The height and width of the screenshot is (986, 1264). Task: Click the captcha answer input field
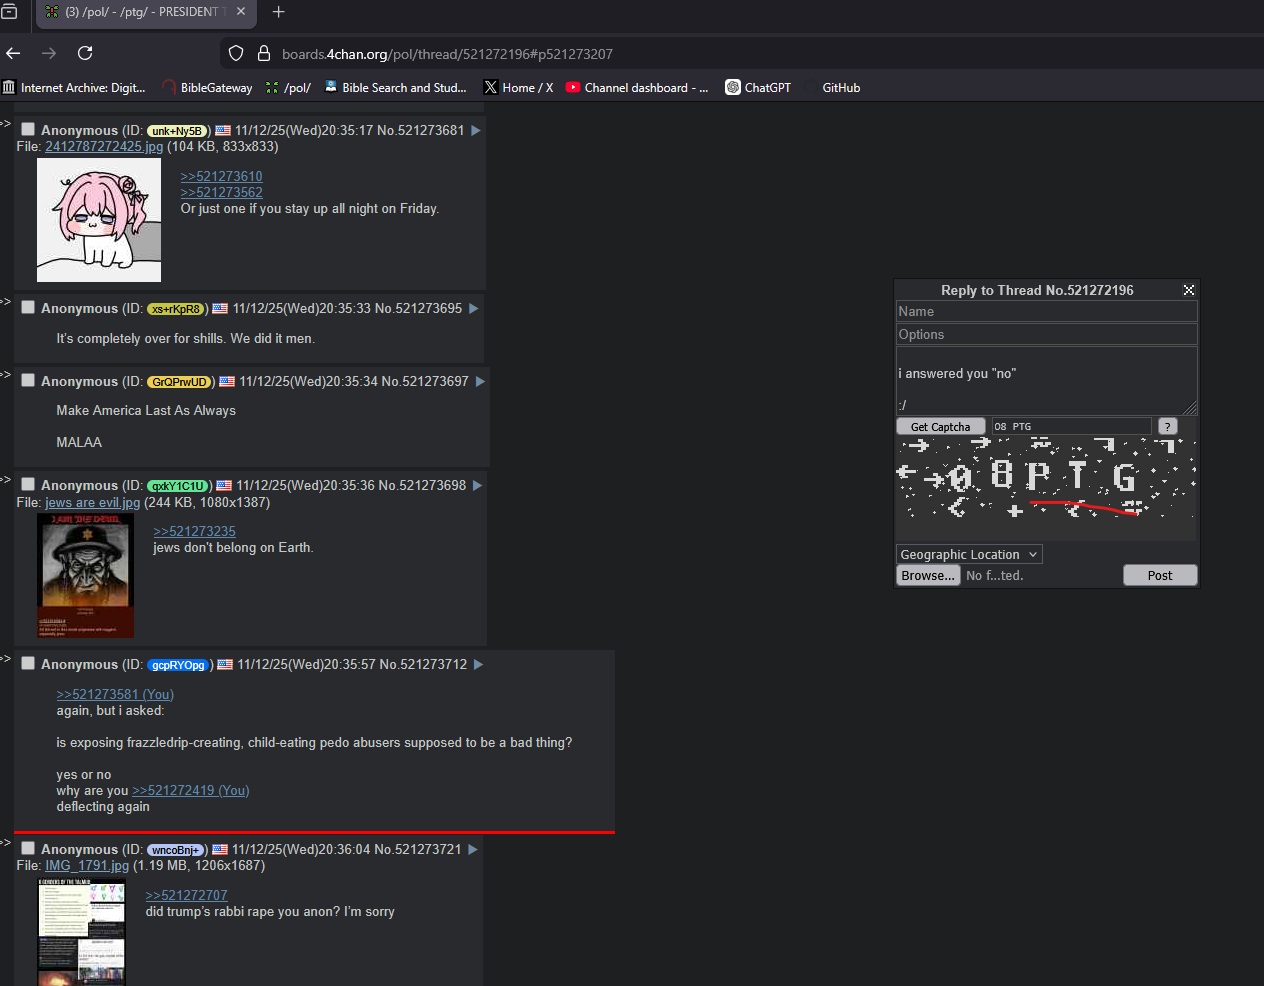(x=1071, y=426)
